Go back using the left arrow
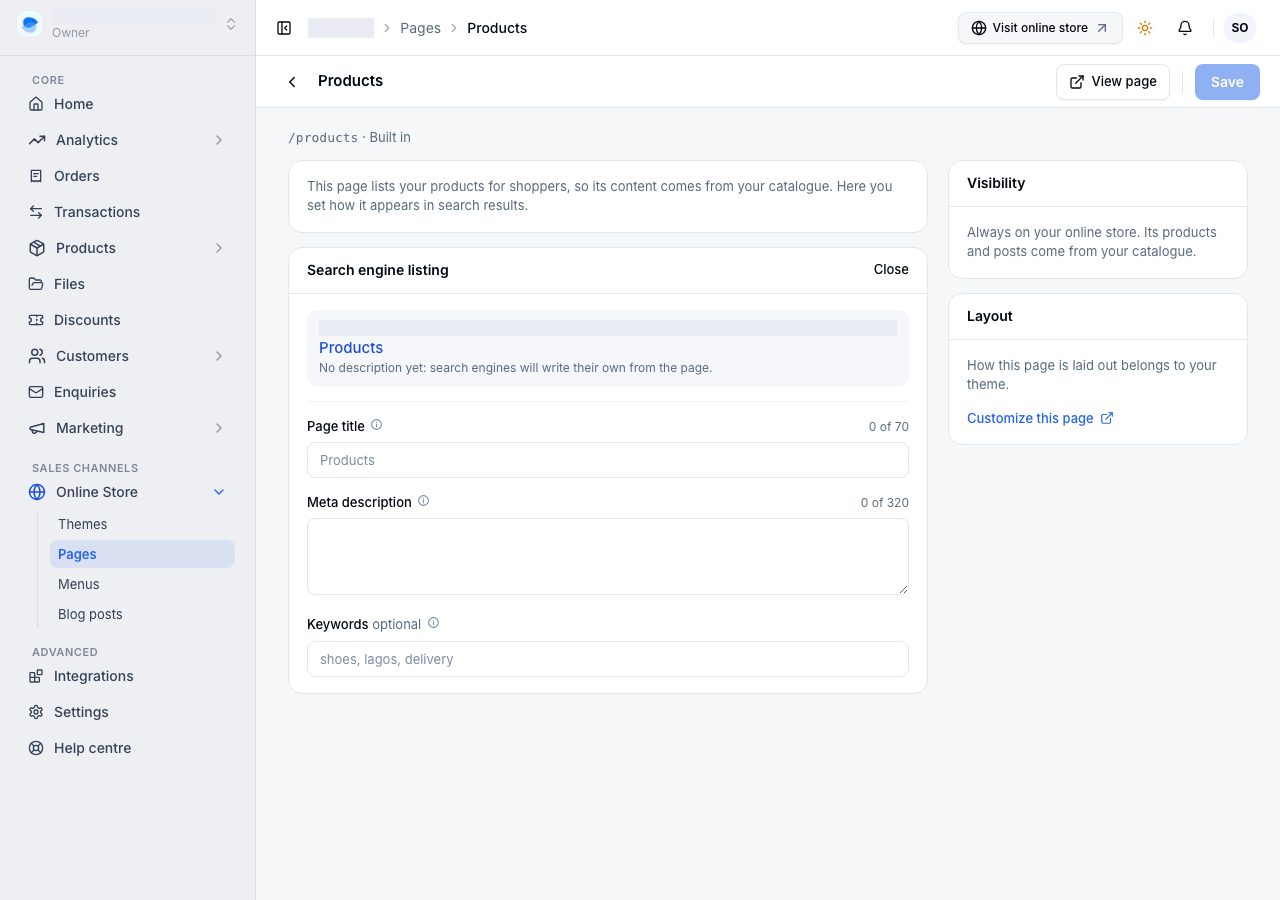This screenshot has height=900, width=1280. tap(292, 82)
